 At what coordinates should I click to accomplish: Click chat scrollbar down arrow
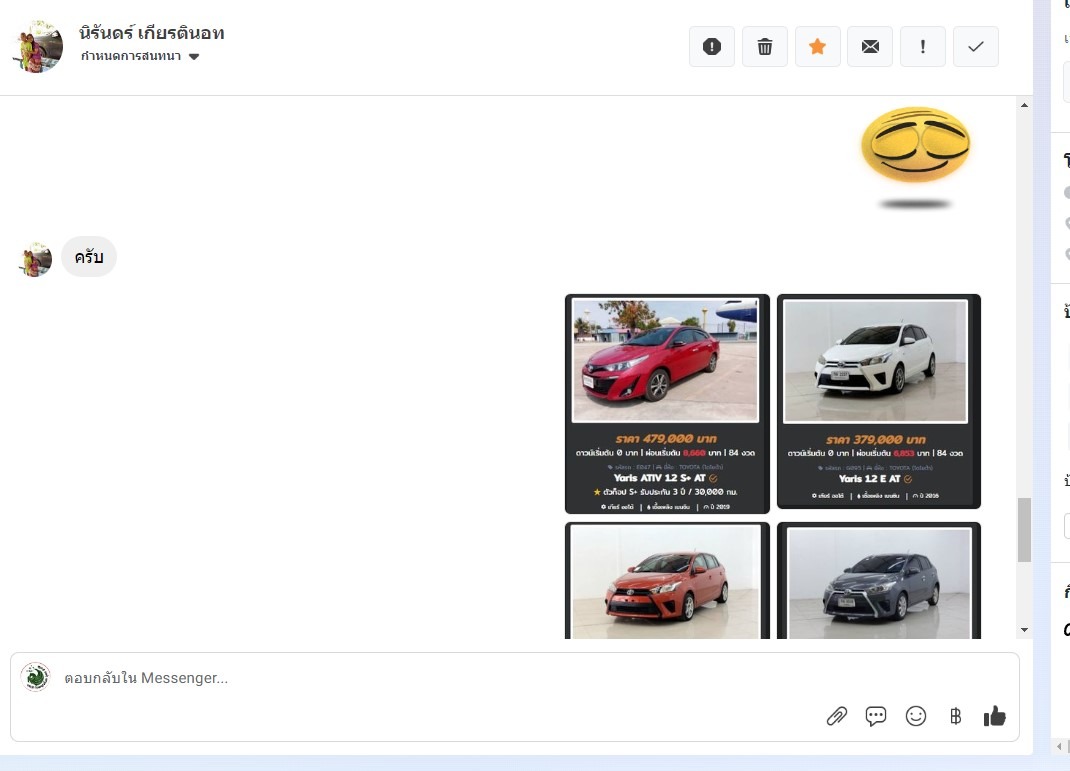(1024, 630)
